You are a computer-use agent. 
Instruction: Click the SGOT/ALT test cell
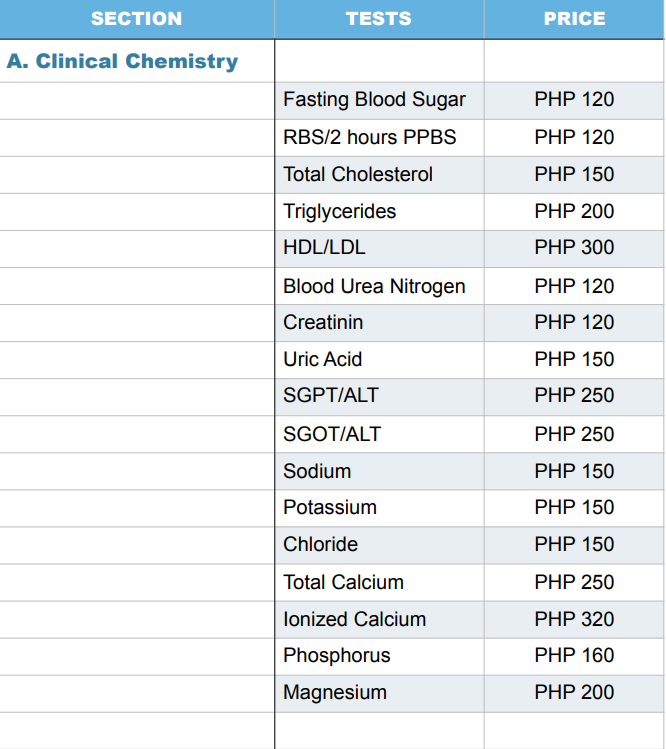point(332,434)
